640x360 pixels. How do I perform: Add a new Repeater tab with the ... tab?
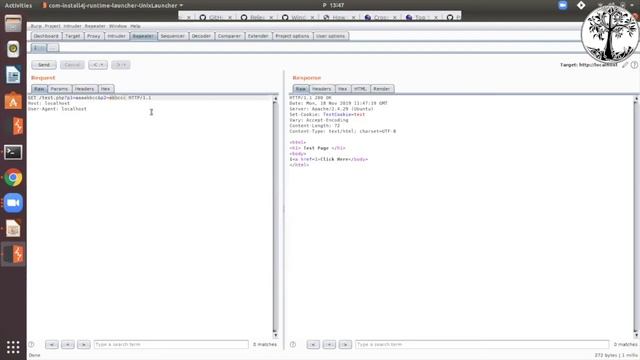(x=53, y=48)
